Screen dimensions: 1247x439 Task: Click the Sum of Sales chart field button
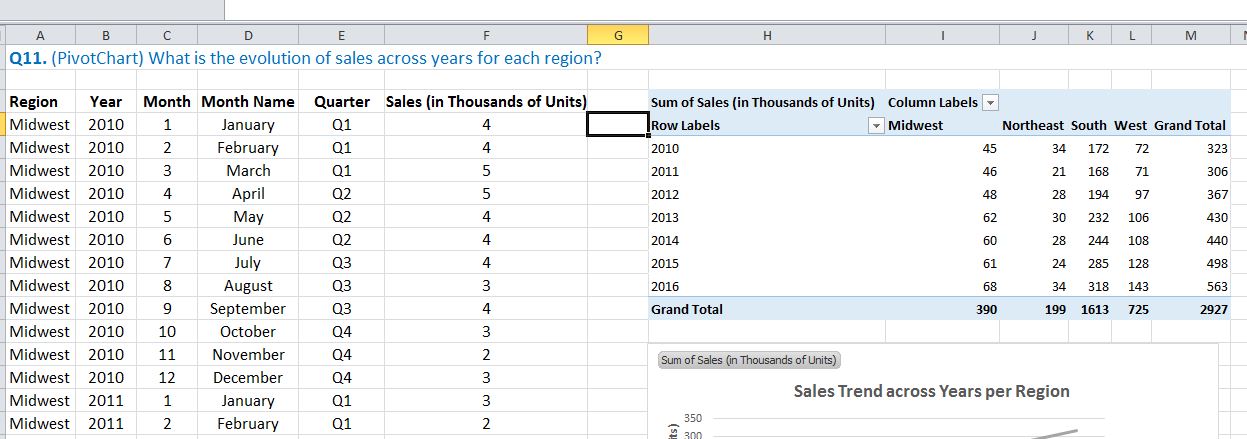(x=749, y=360)
